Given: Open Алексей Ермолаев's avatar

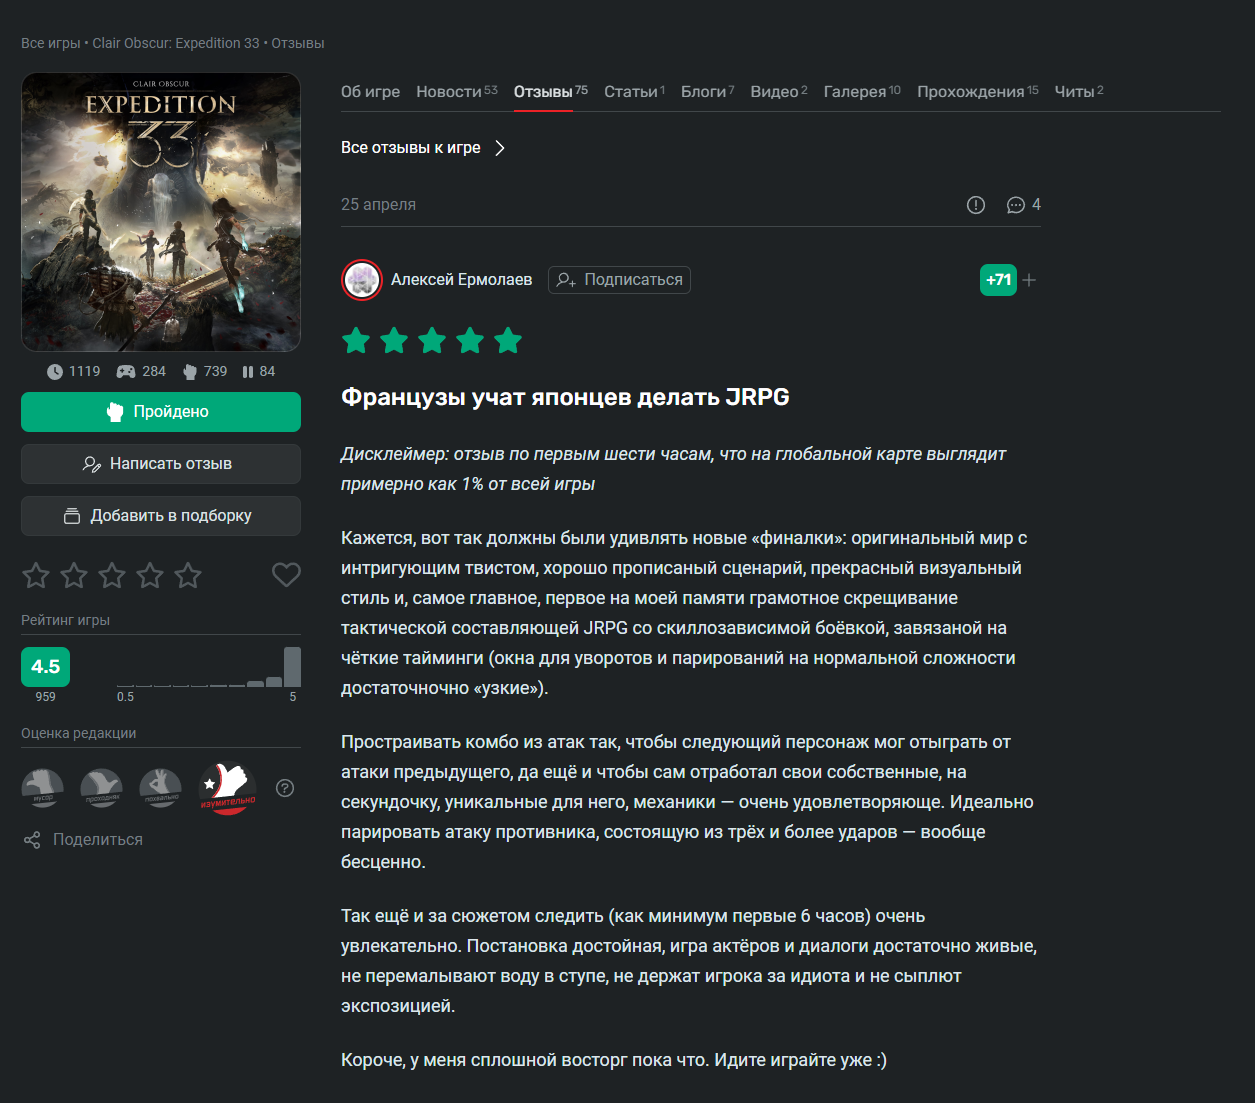Looking at the screenshot, I should (362, 280).
